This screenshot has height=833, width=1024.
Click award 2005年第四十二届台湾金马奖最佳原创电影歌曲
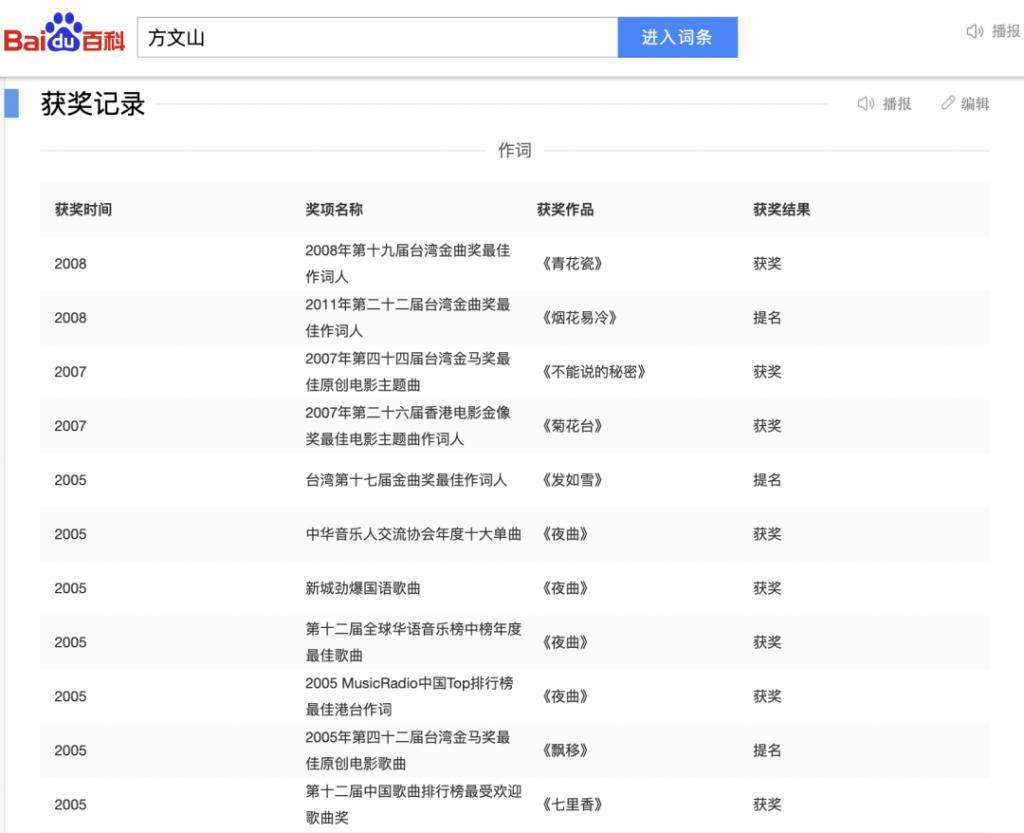click(x=408, y=751)
